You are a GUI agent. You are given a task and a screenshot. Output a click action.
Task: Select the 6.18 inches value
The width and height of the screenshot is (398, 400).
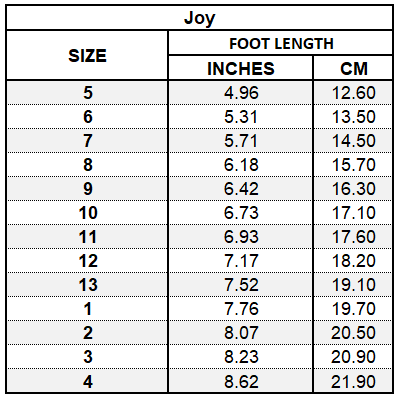pyautogui.click(x=241, y=165)
